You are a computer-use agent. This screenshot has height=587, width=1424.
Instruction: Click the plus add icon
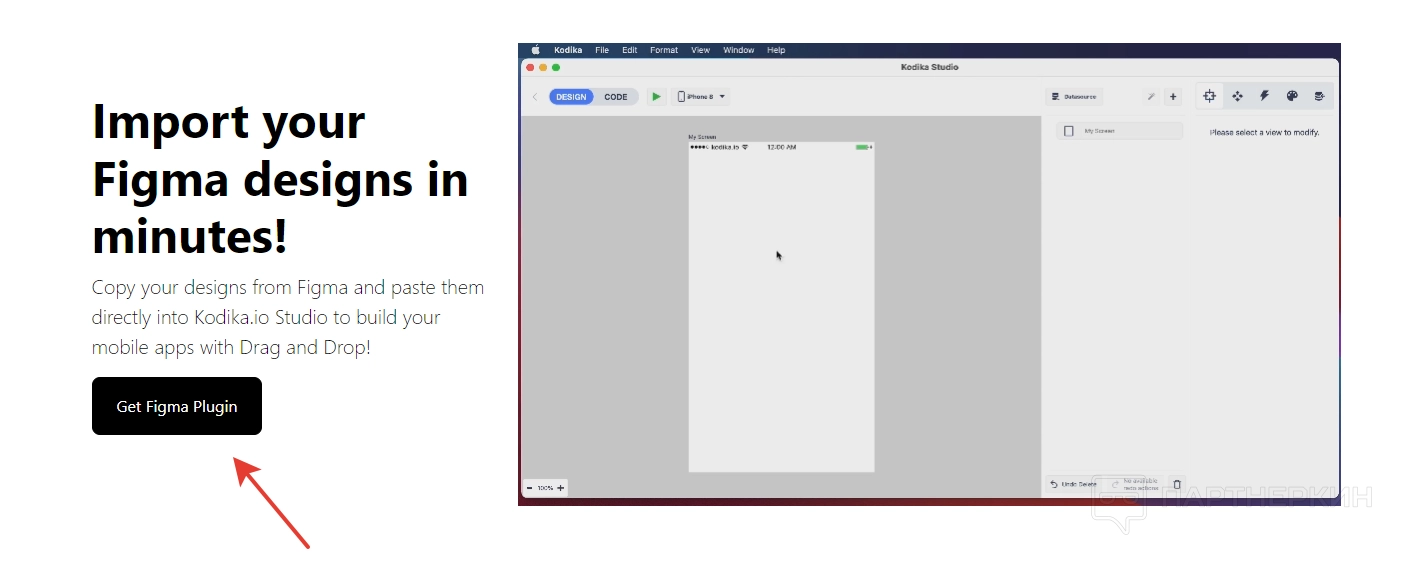[1173, 97]
